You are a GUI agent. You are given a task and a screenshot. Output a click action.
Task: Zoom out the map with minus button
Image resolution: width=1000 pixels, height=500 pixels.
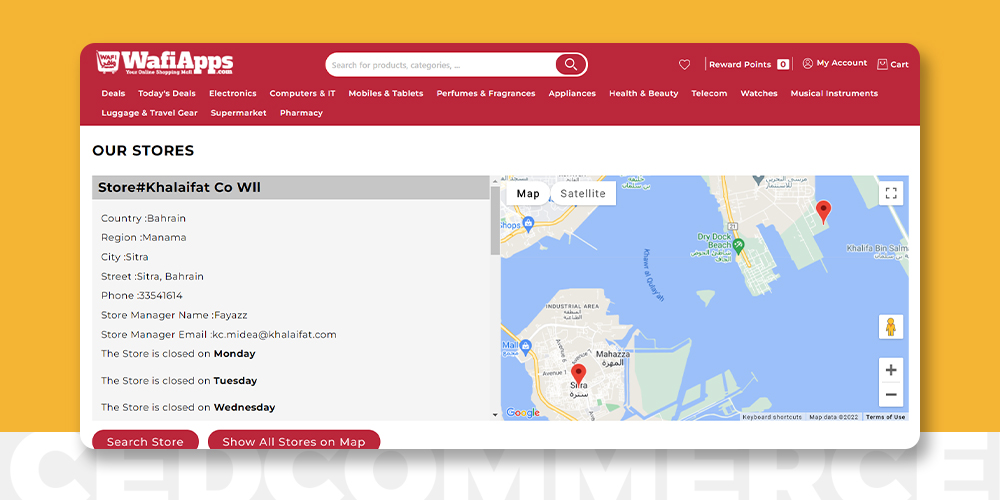[891, 395]
